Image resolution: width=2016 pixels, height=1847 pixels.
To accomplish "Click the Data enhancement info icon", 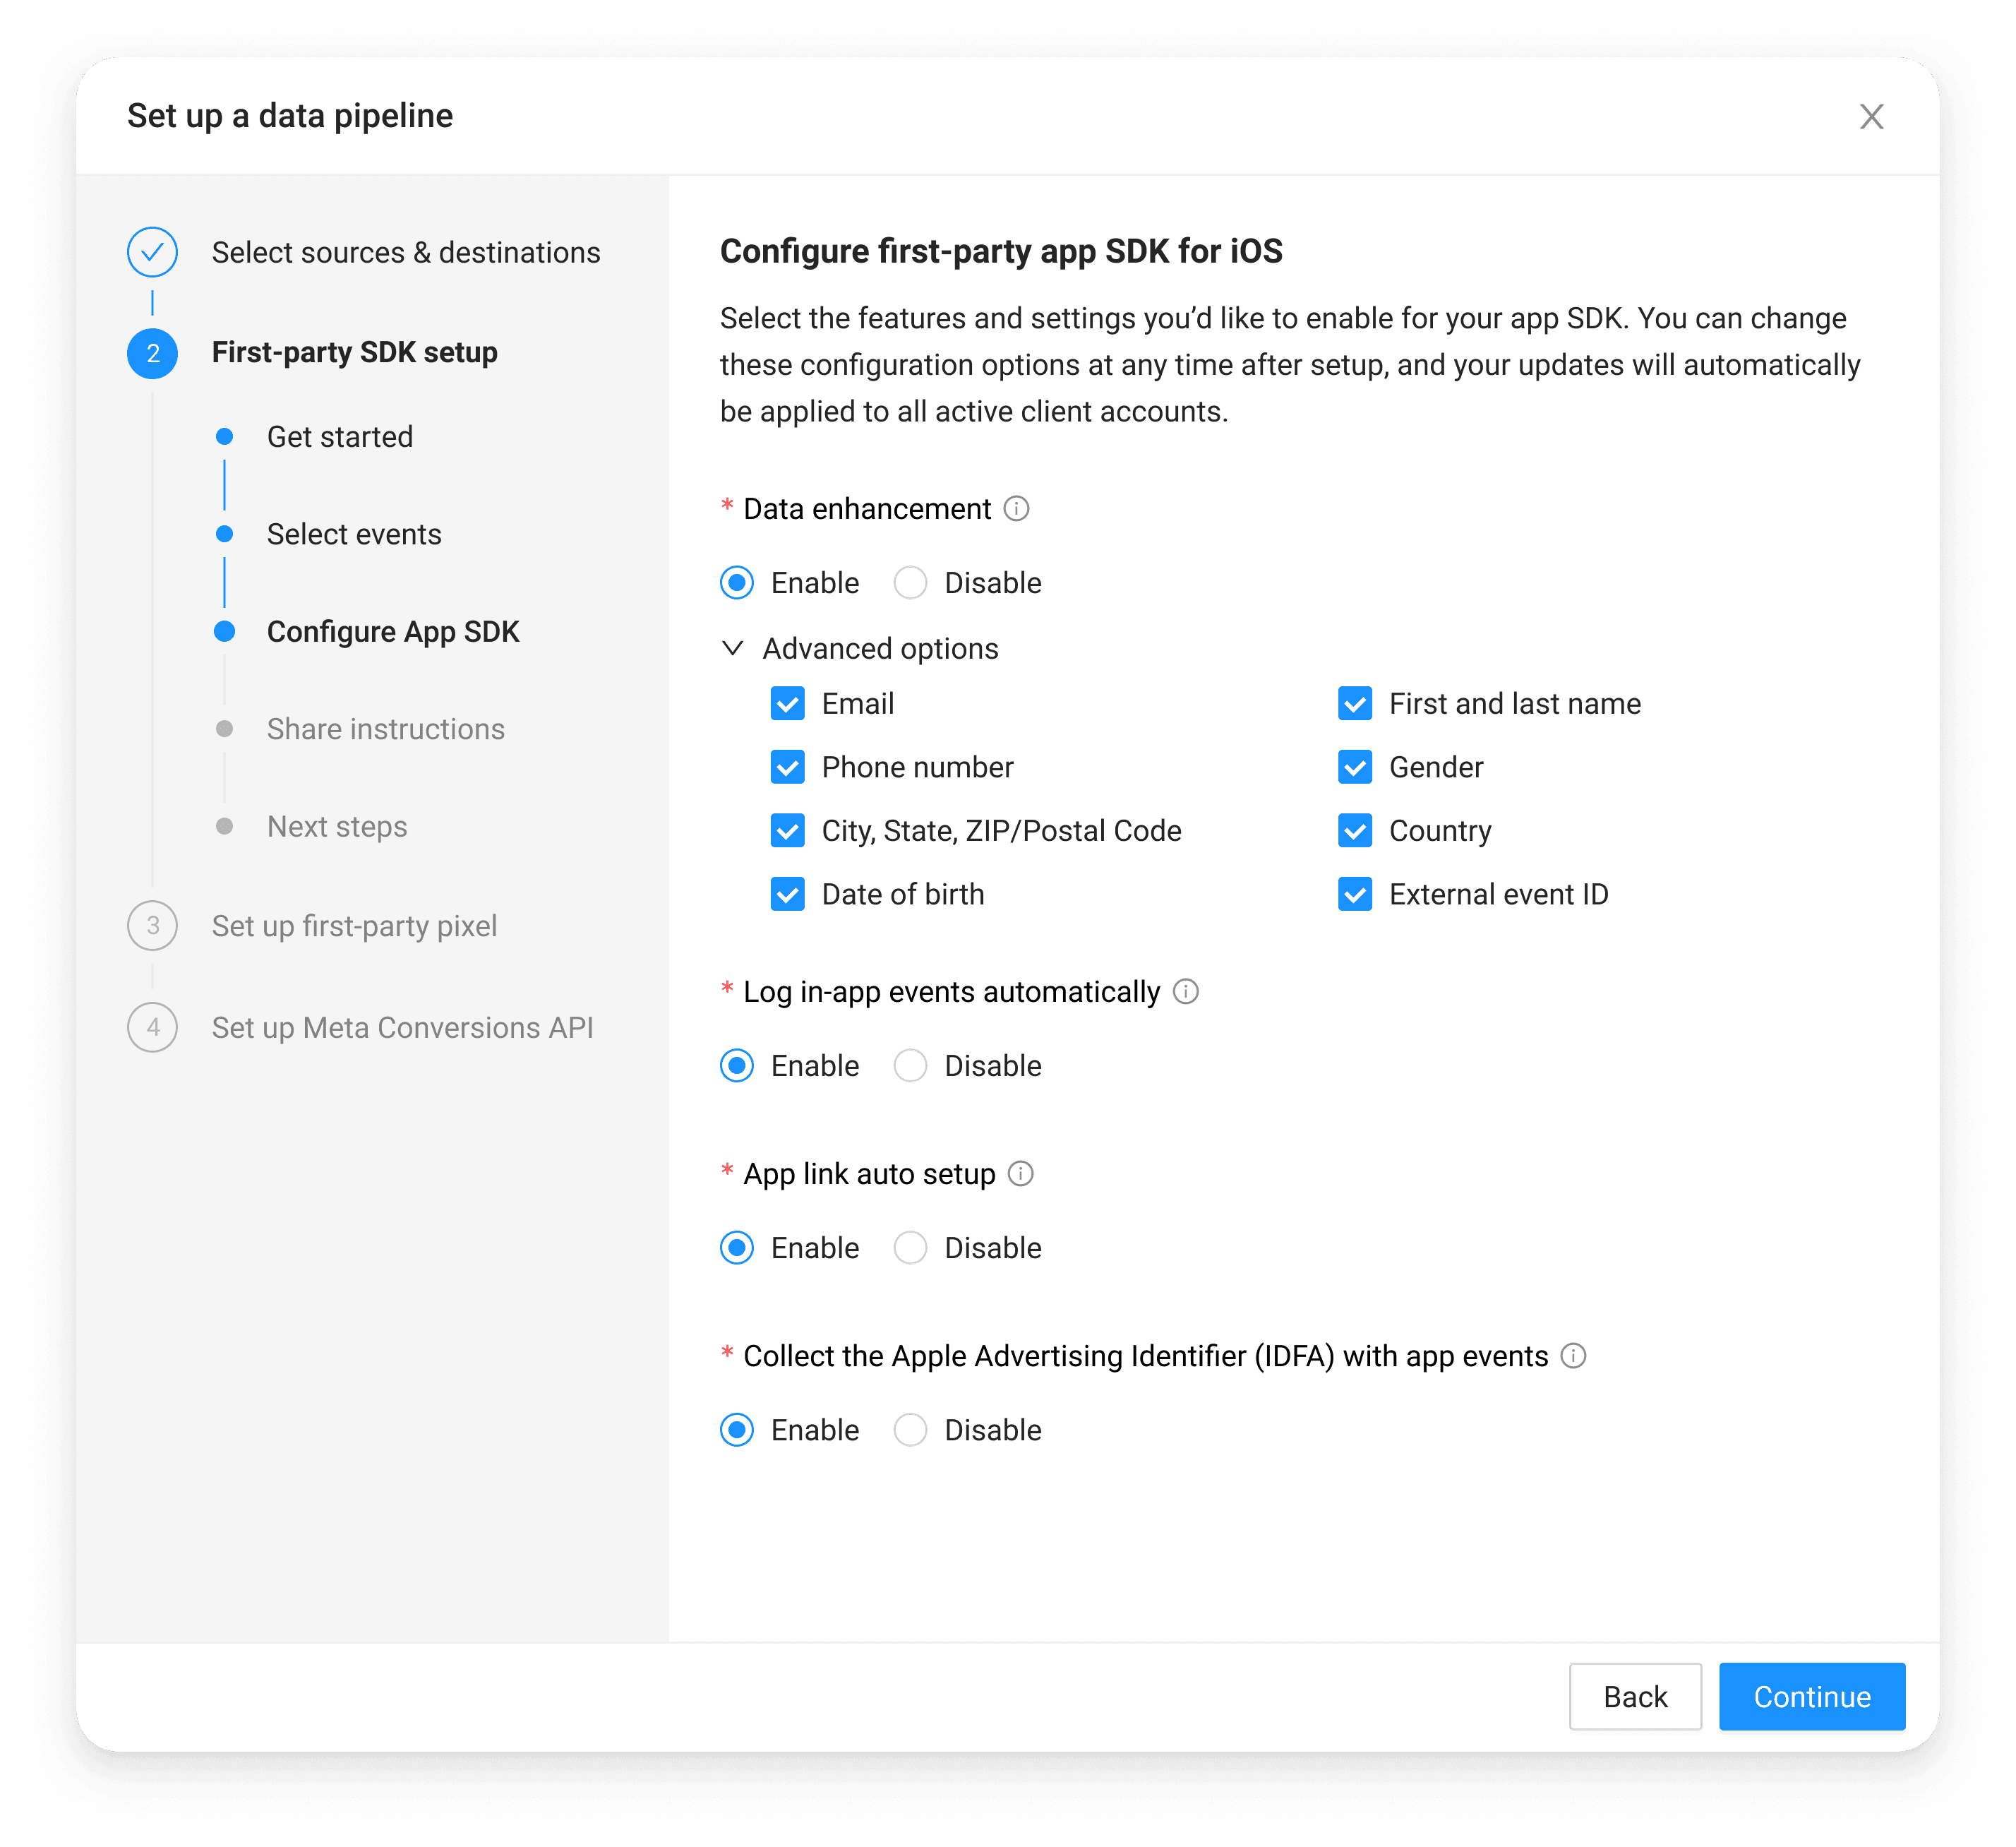I will click(1016, 509).
